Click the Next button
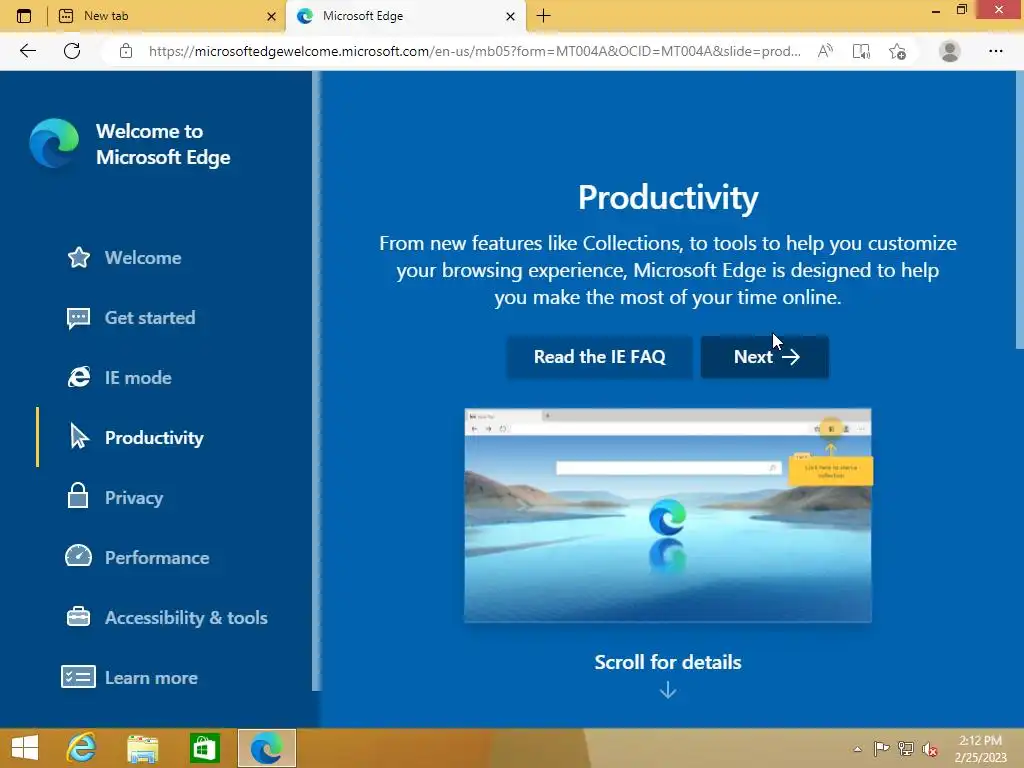 click(x=765, y=357)
